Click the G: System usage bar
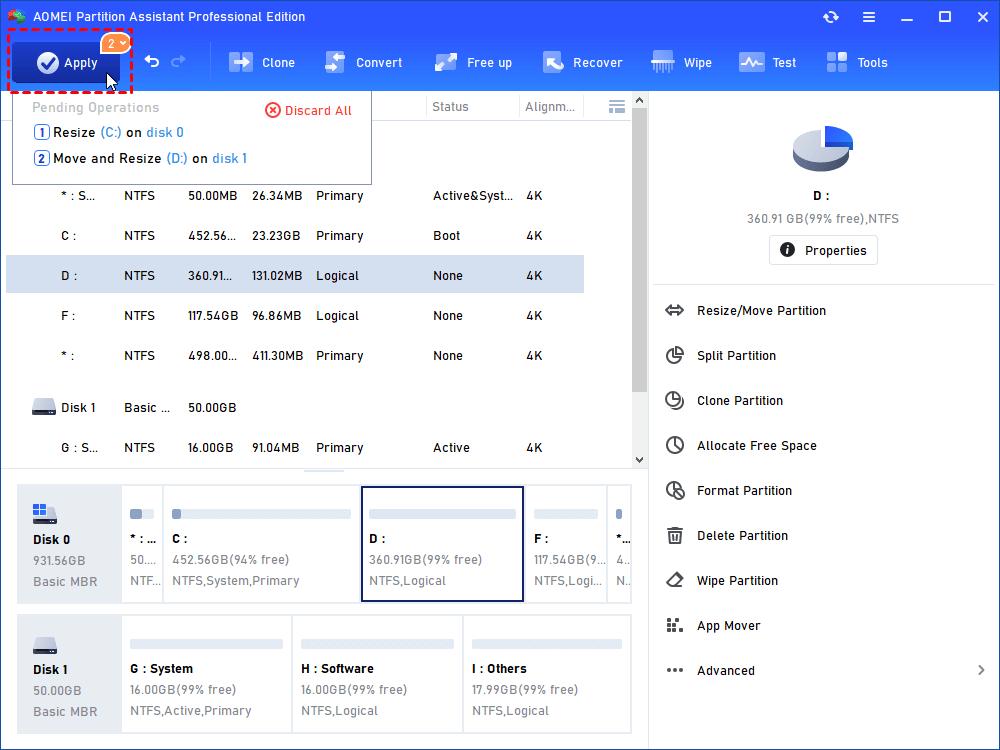 pos(206,644)
